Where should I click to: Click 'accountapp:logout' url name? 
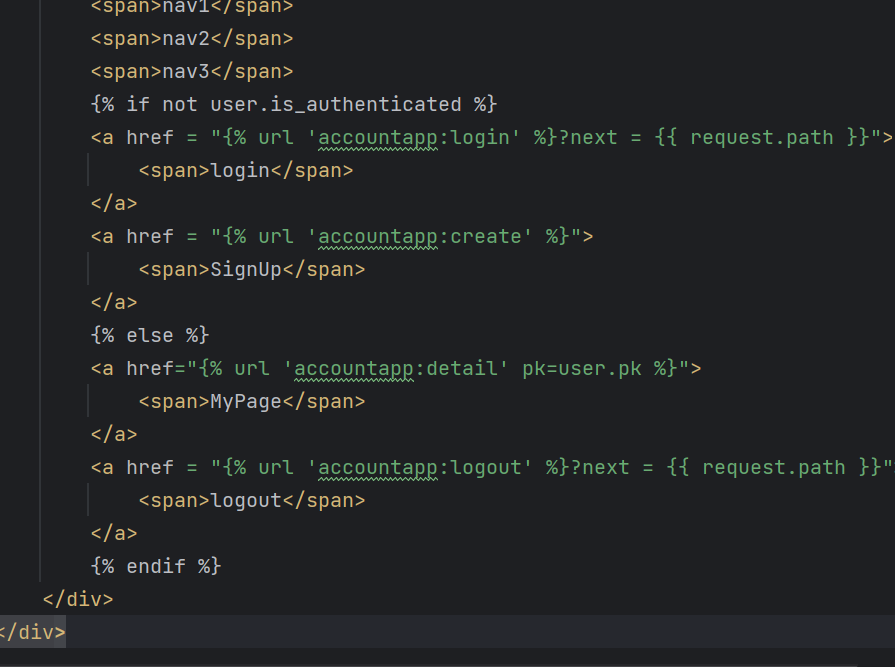point(420,468)
